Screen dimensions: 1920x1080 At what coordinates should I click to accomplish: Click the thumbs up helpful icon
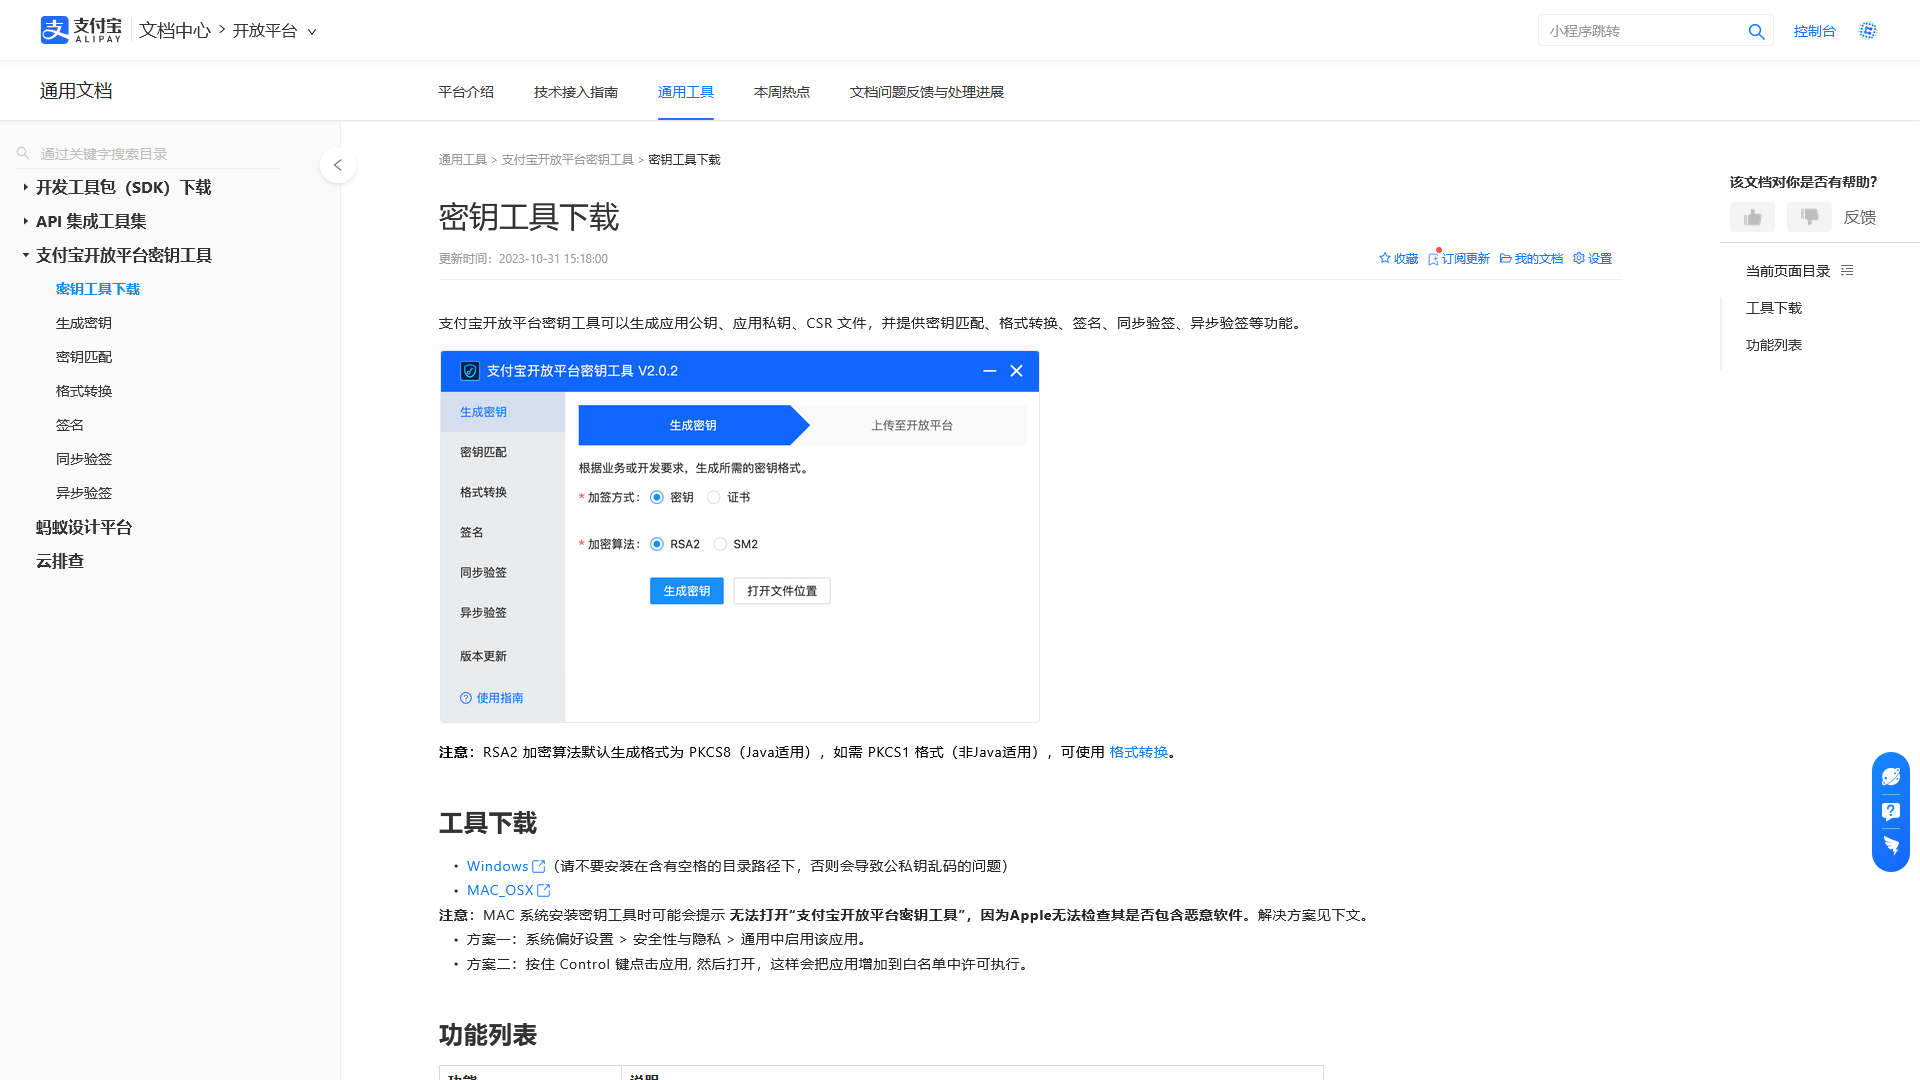point(1752,217)
